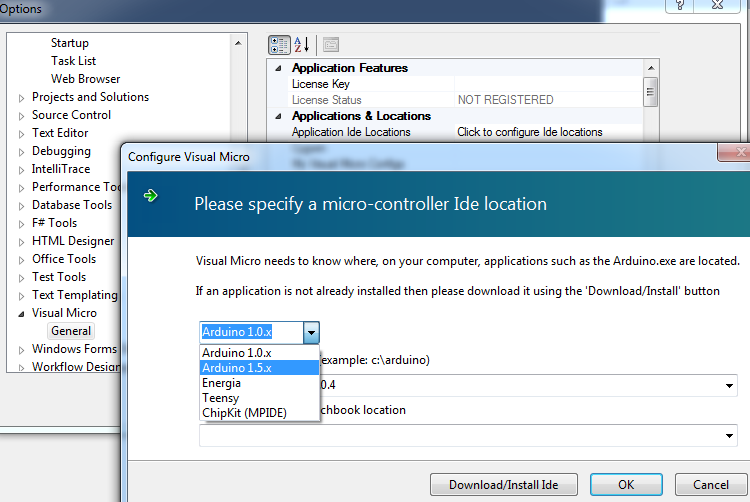
Task: Expand the Text Editor node
Action: click(x=21, y=134)
